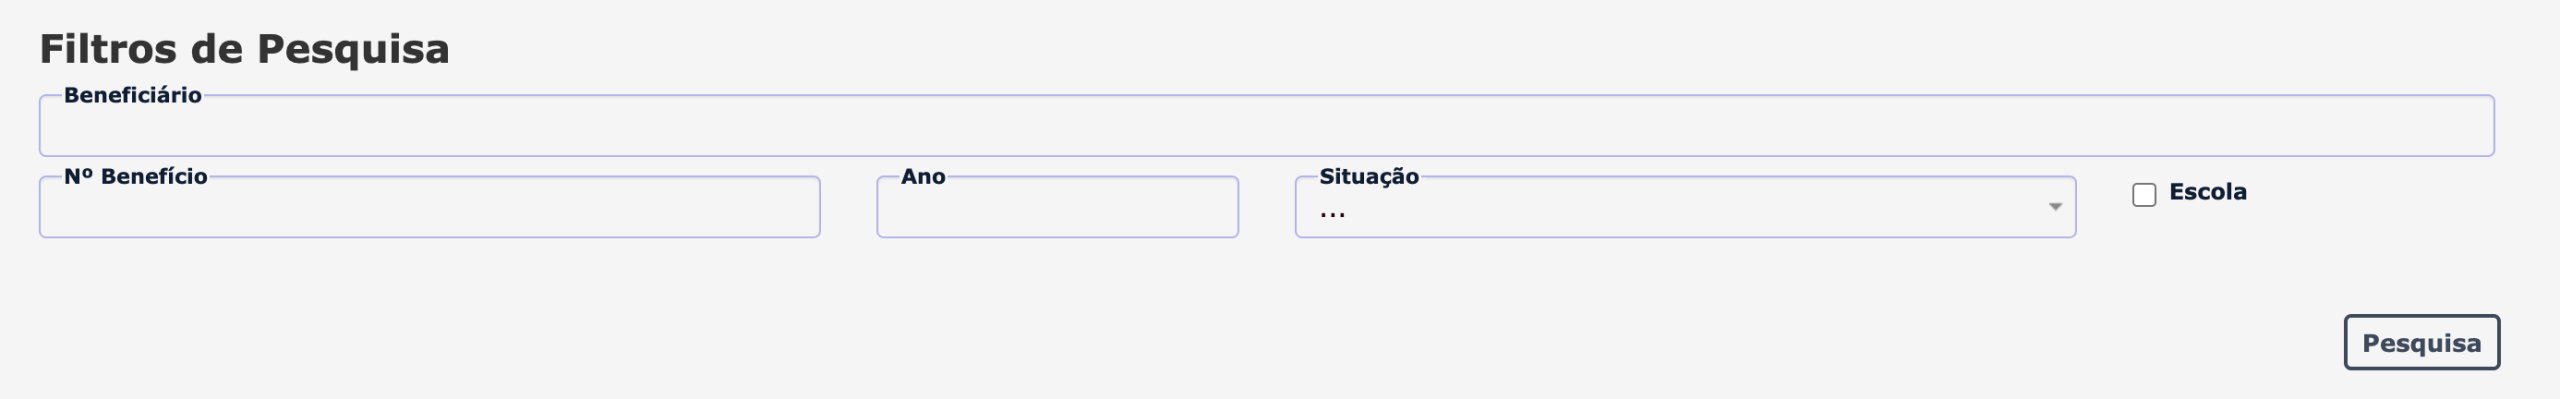
Task: Tick the Escola checkbox
Action: (2144, 194)
